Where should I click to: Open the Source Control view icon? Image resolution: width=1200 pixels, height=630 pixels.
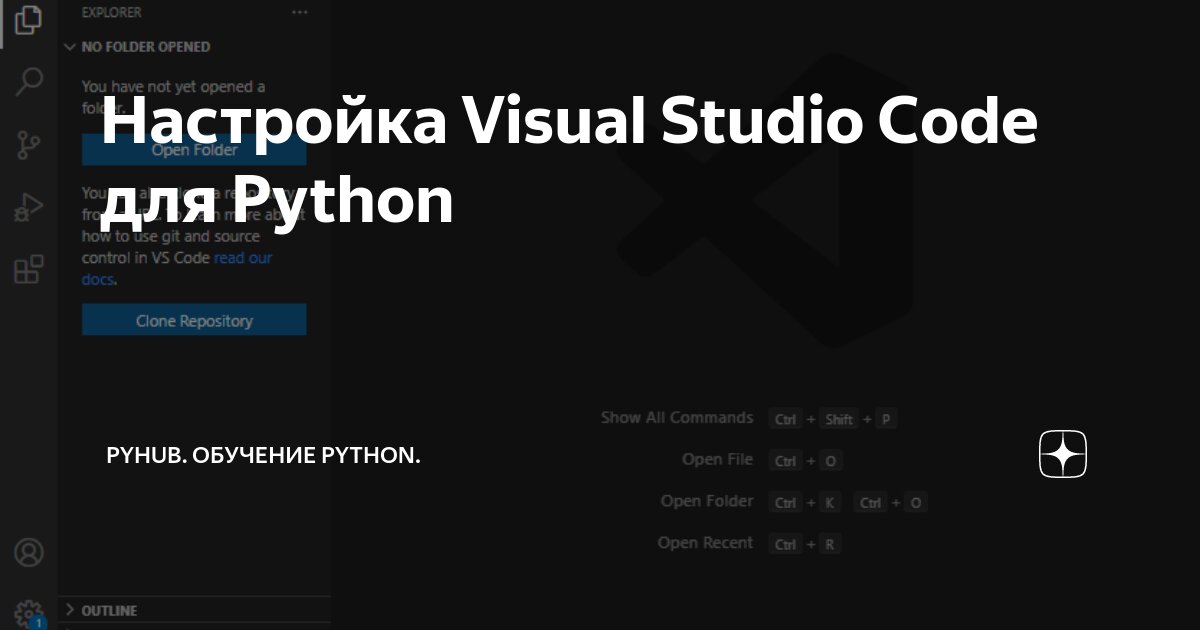point(29,145)
